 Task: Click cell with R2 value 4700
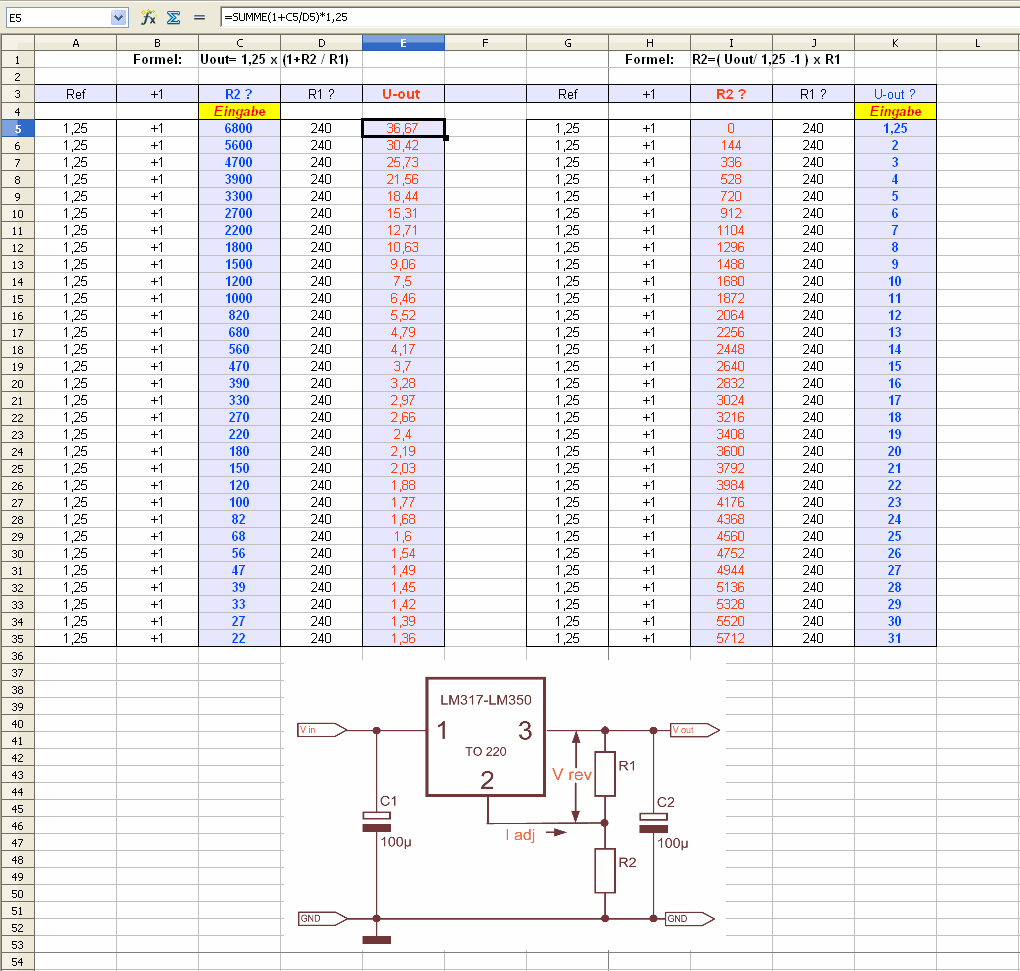[x=239, y=162]
